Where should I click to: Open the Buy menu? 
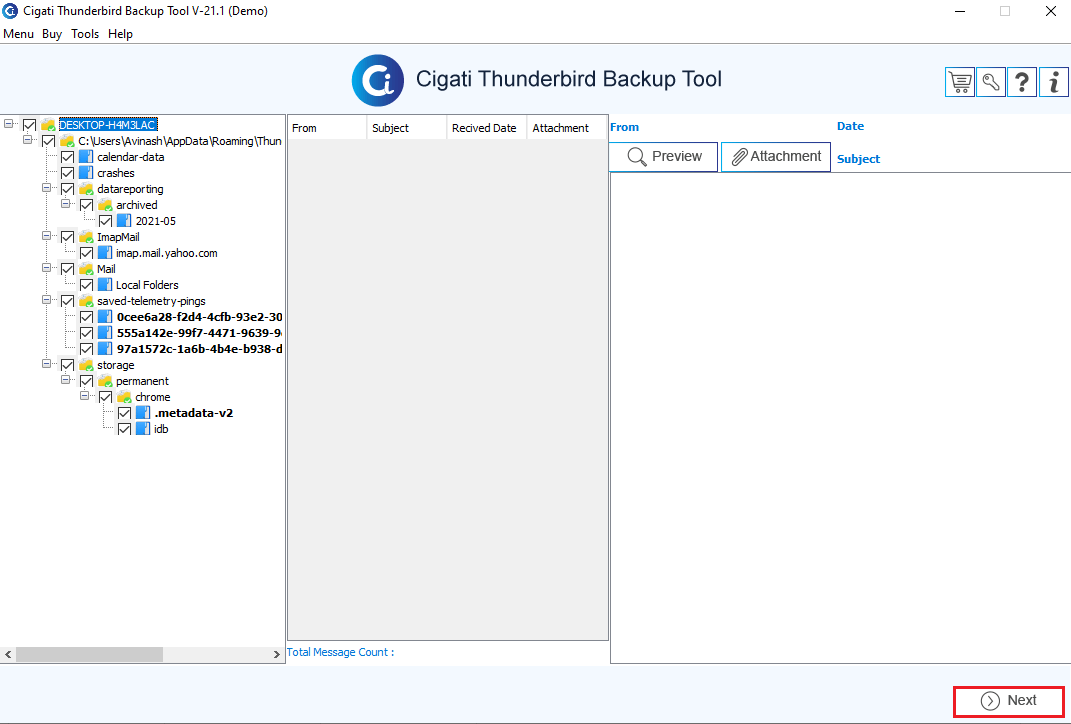(x=52, y=33)
